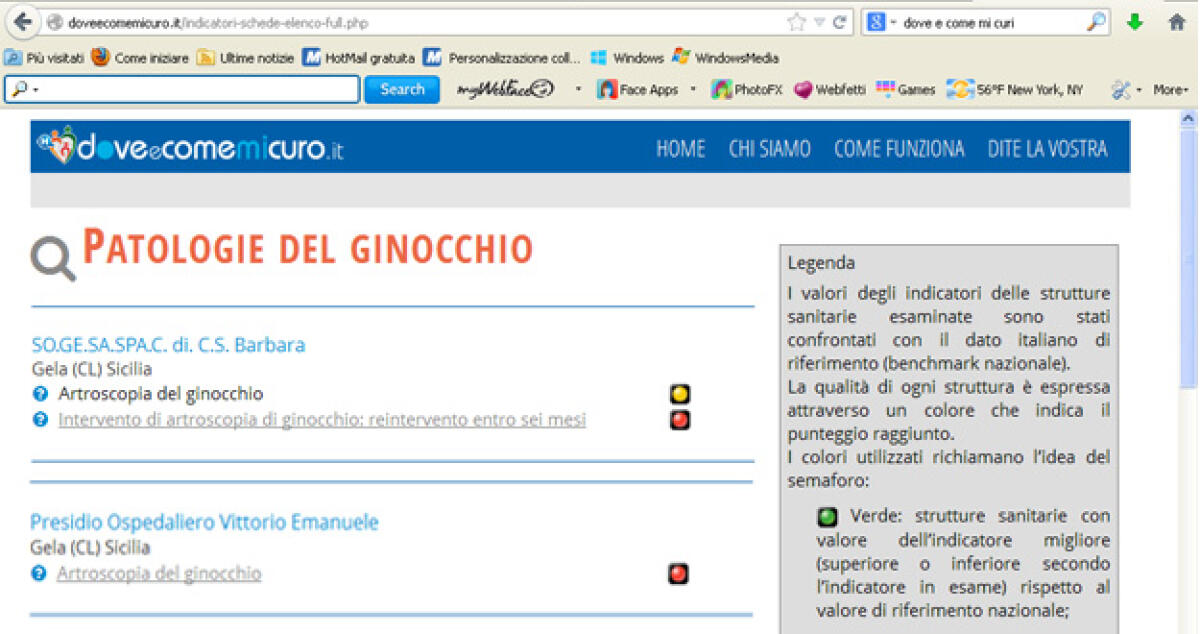The image size is (1200, 634).
Task: Go to browser home page icon
Action: coord(1177,22)
